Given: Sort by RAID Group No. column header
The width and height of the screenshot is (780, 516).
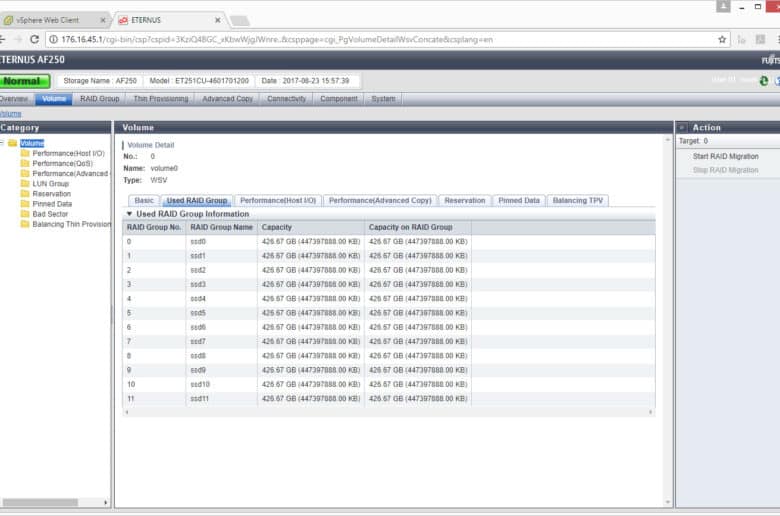Looking at the screenshot, I should pyautogui.click(x=154, y=227).
